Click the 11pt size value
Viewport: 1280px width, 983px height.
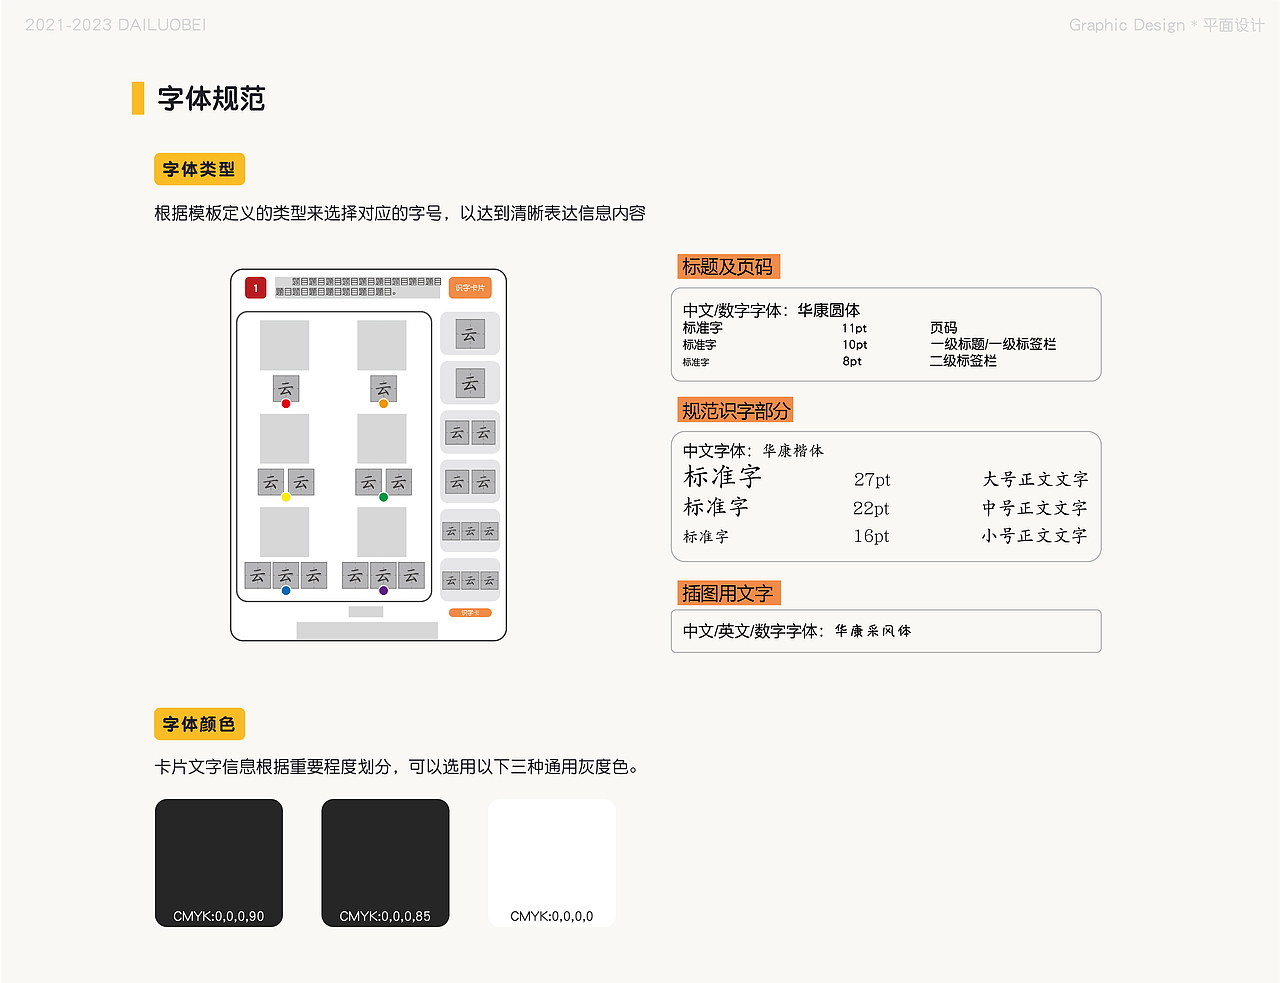click(854, 328)
